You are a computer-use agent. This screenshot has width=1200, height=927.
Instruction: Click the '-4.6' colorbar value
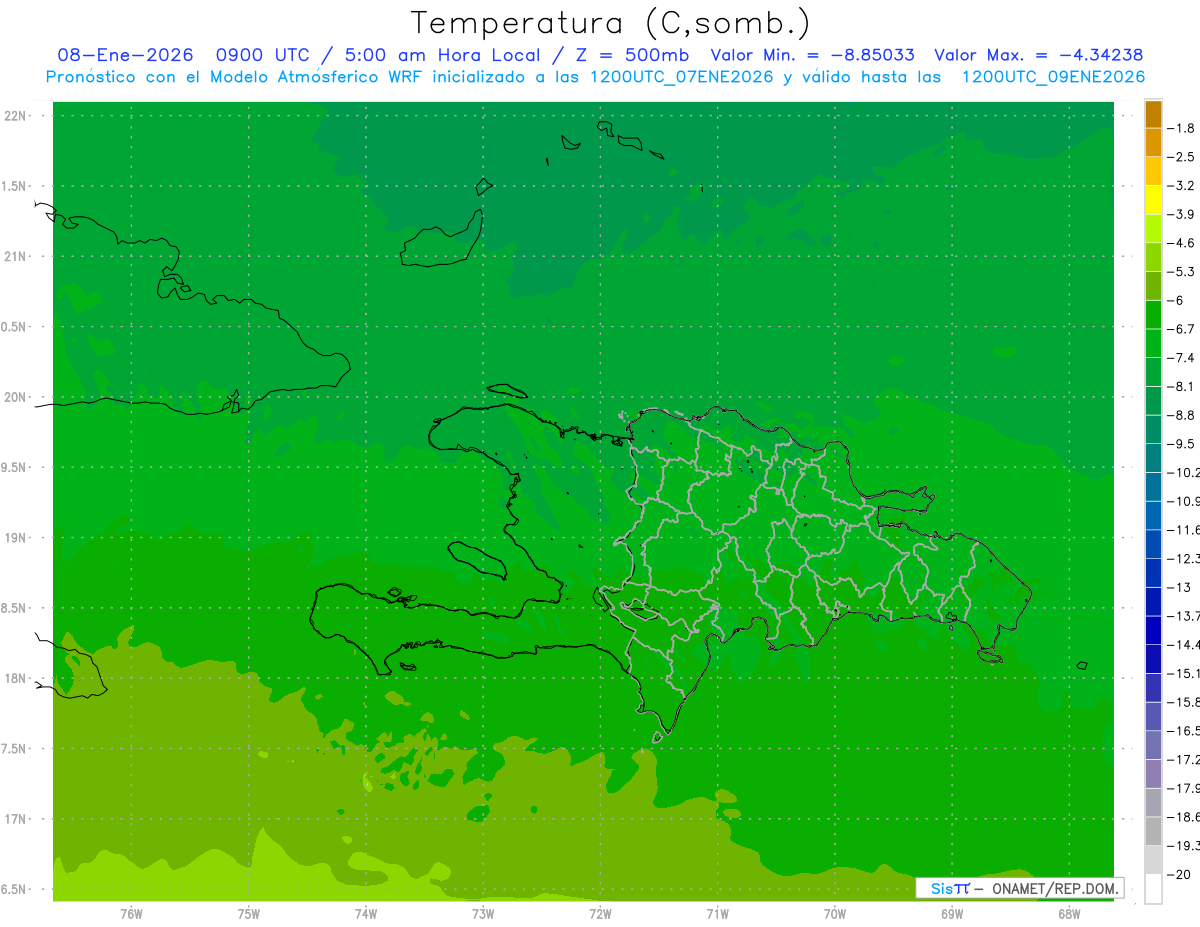pos(1181,243)
